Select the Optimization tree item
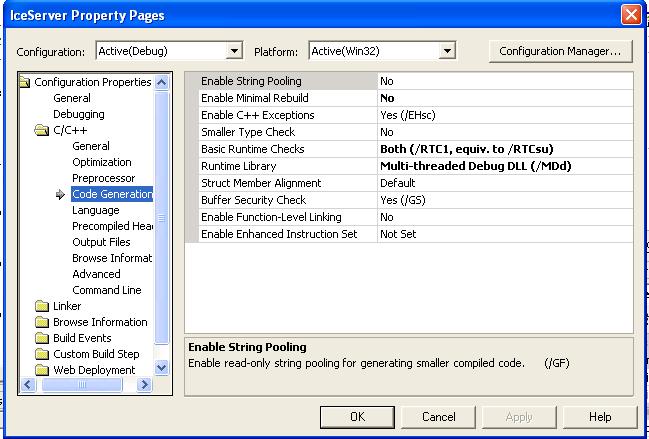This screenshot has width=649, height=439. pos(101,162)
